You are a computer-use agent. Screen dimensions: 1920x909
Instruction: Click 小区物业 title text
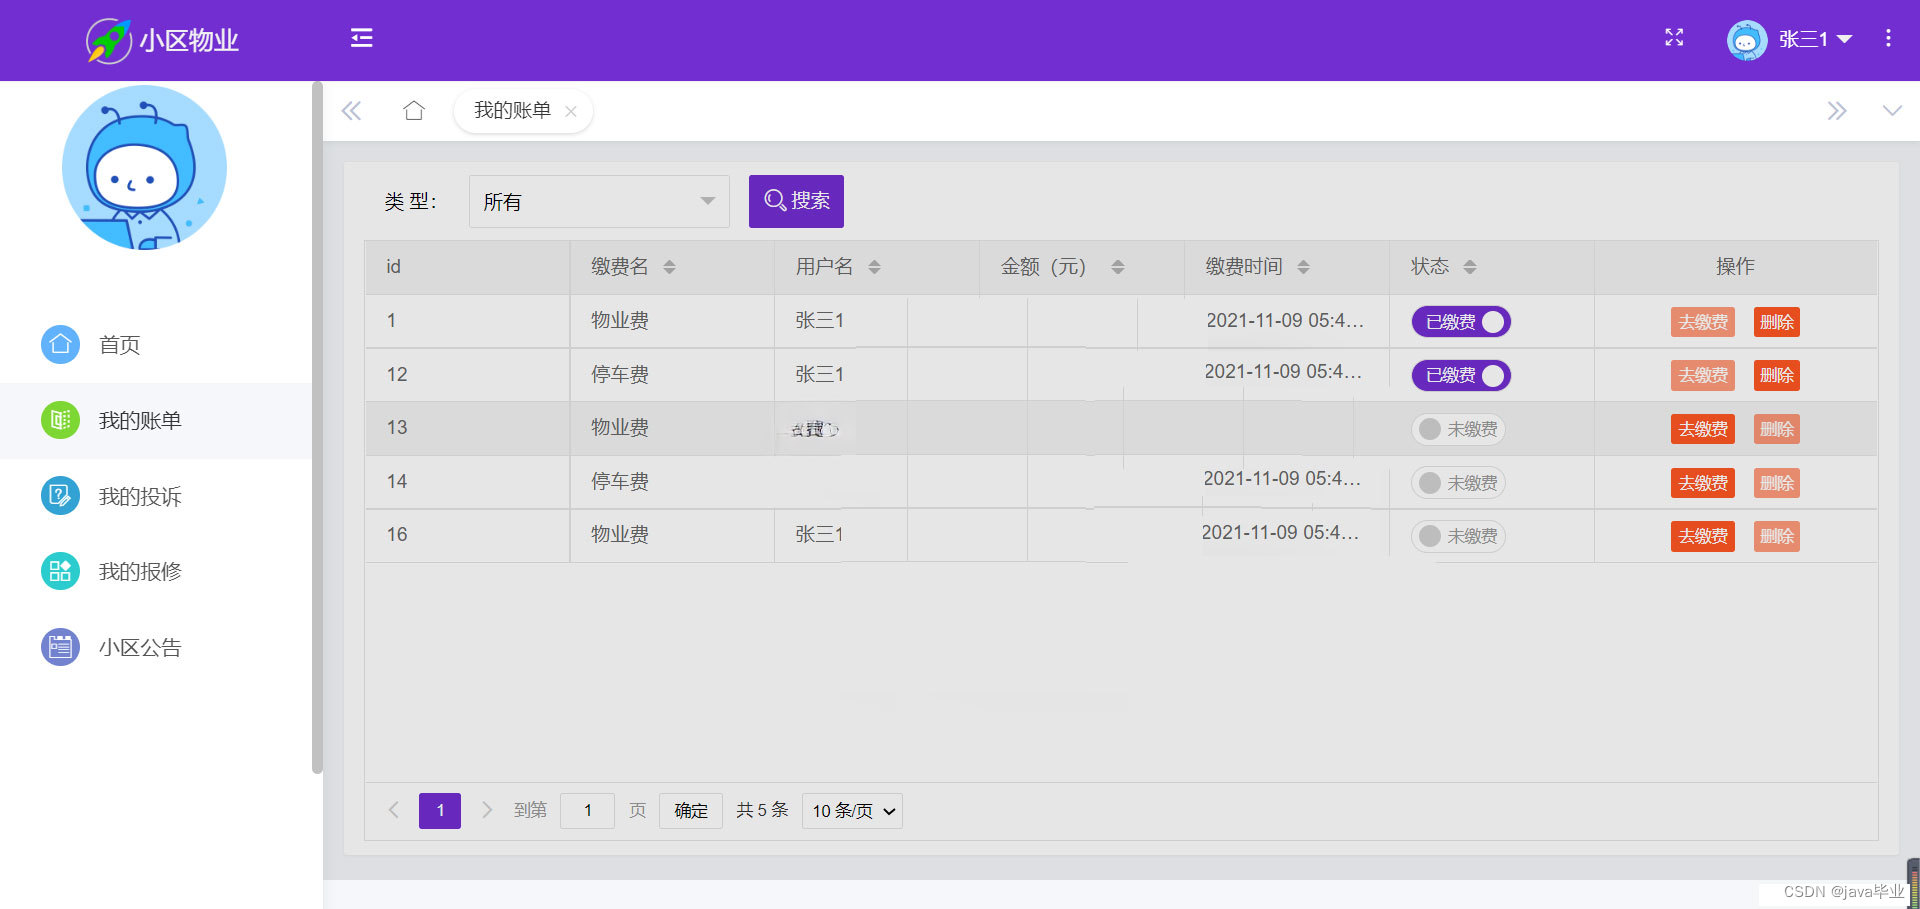189,40
